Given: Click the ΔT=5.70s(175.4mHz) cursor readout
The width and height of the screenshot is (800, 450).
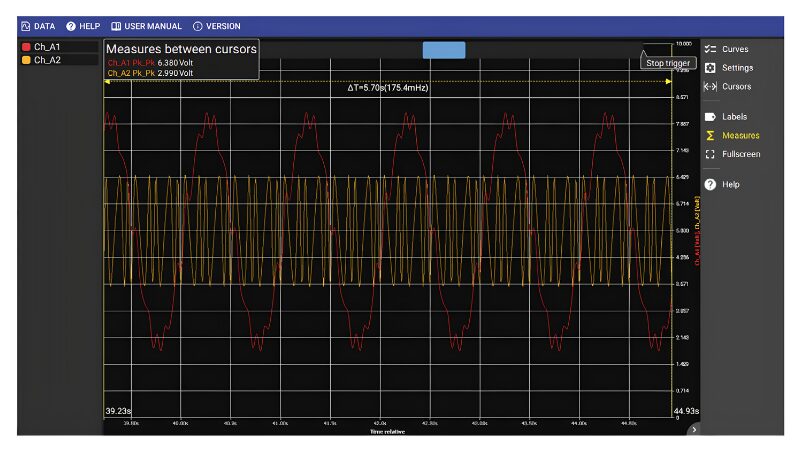Looking at the screenshot, I should (x=388, y=88).
